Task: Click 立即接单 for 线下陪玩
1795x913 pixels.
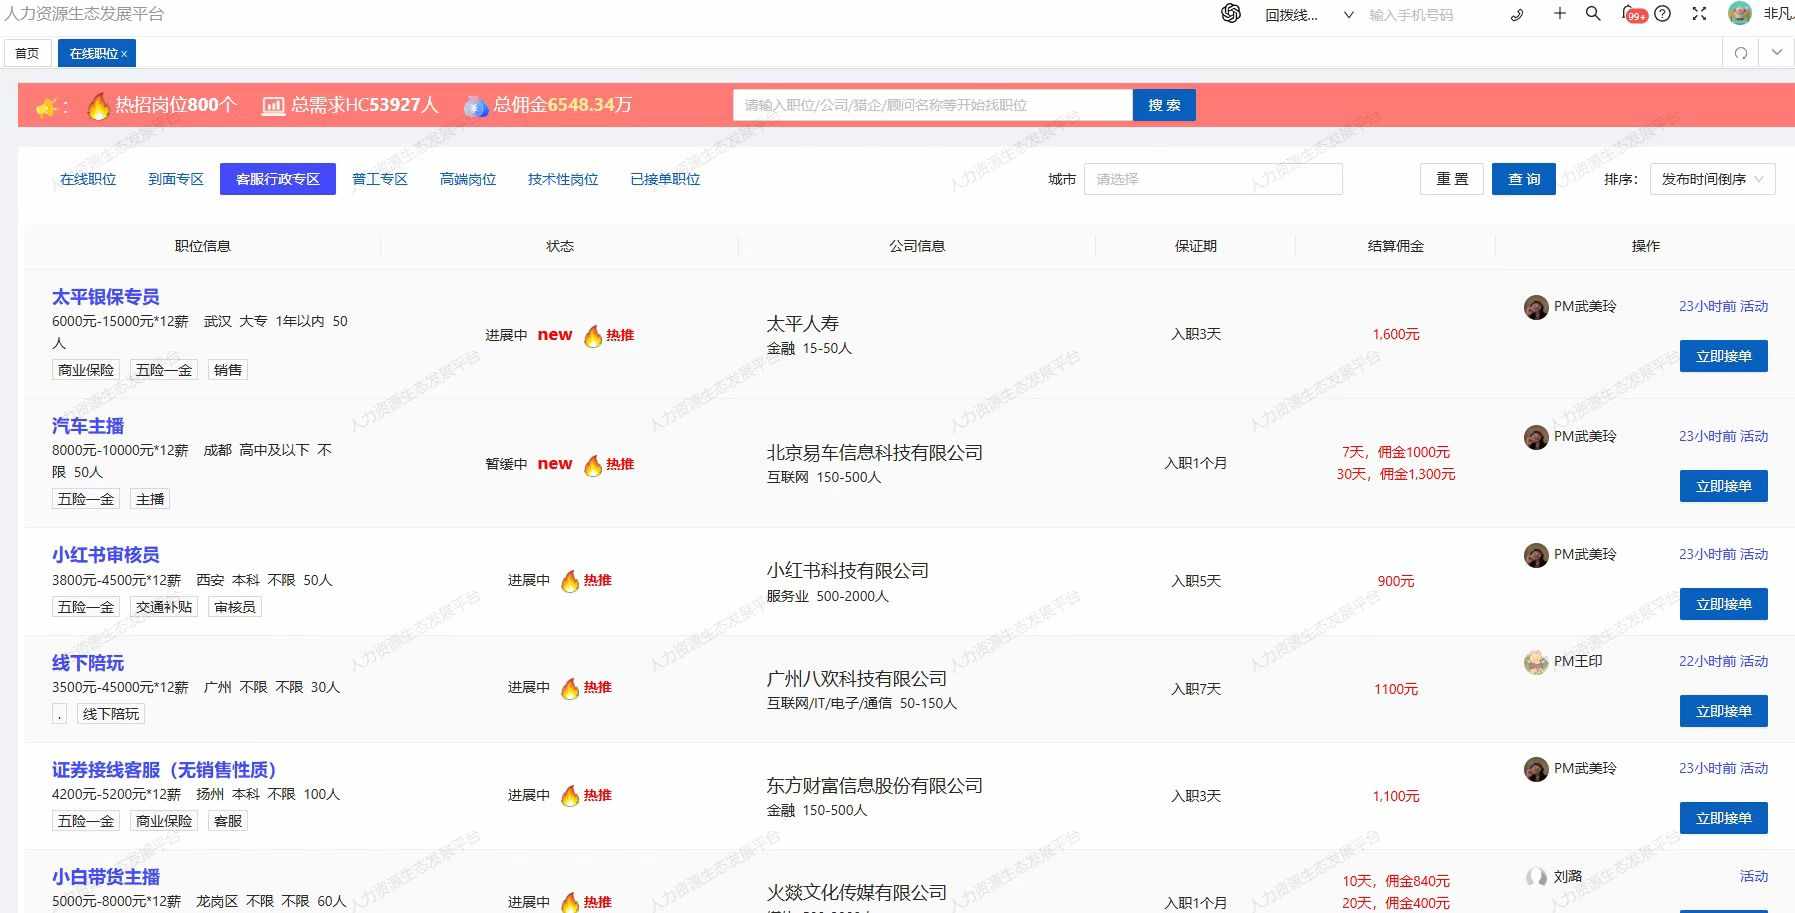Action: coord(1724,711)
